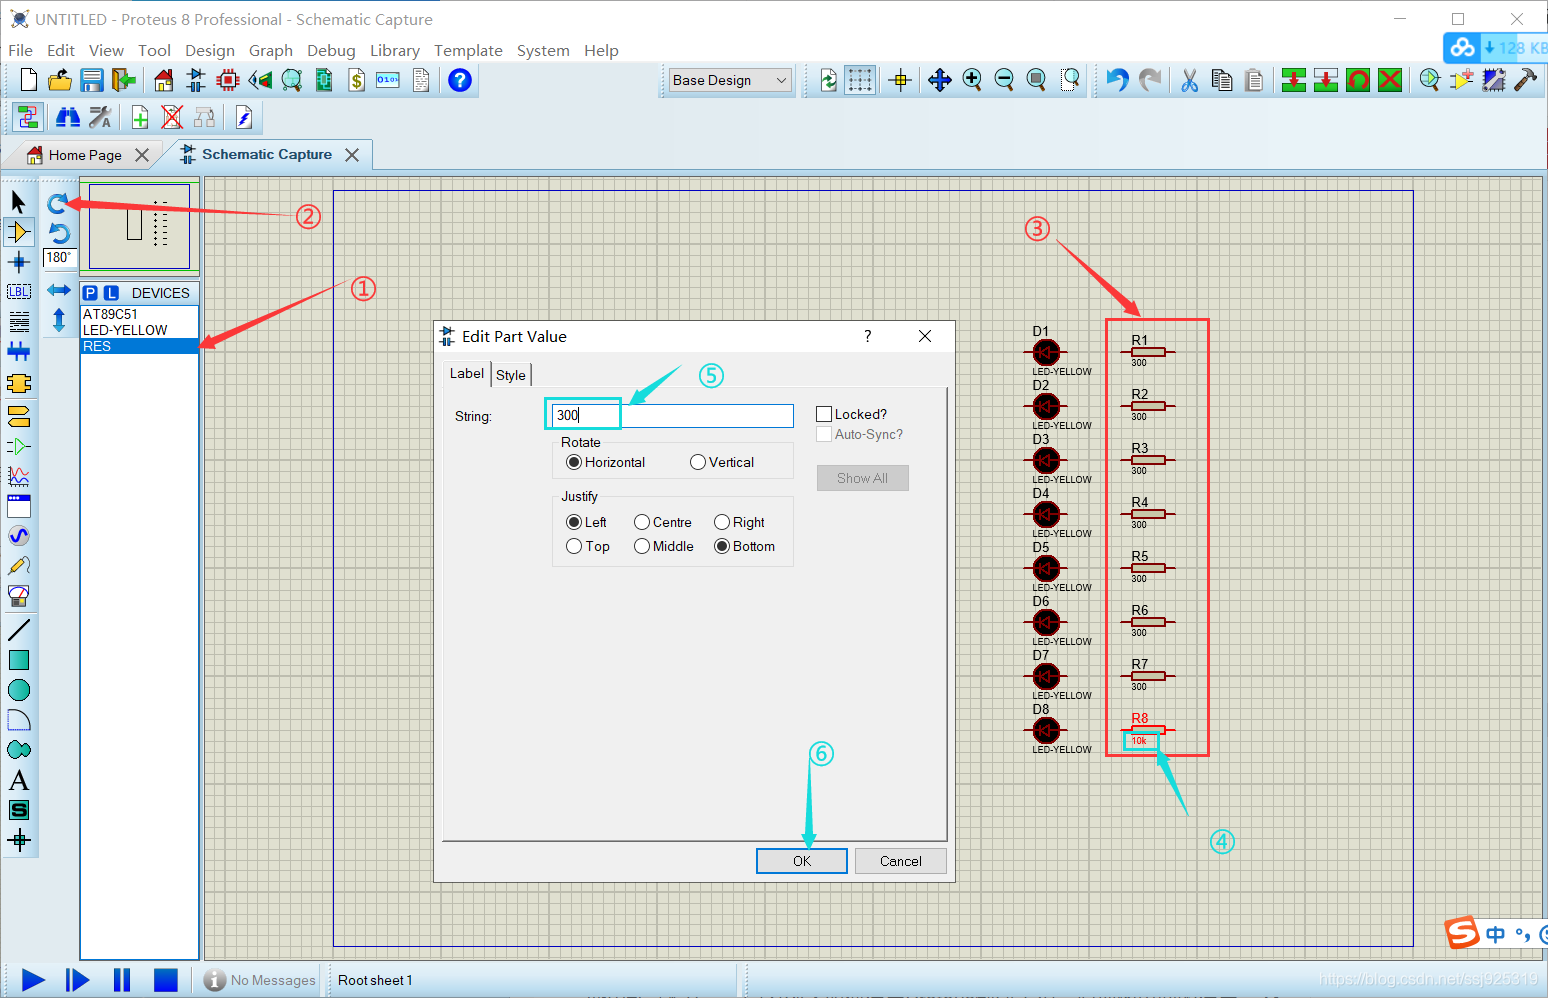Screen dimensions: 1548x998
Task: Select the Middle justify radio button
Action: [x=642, y=546]
